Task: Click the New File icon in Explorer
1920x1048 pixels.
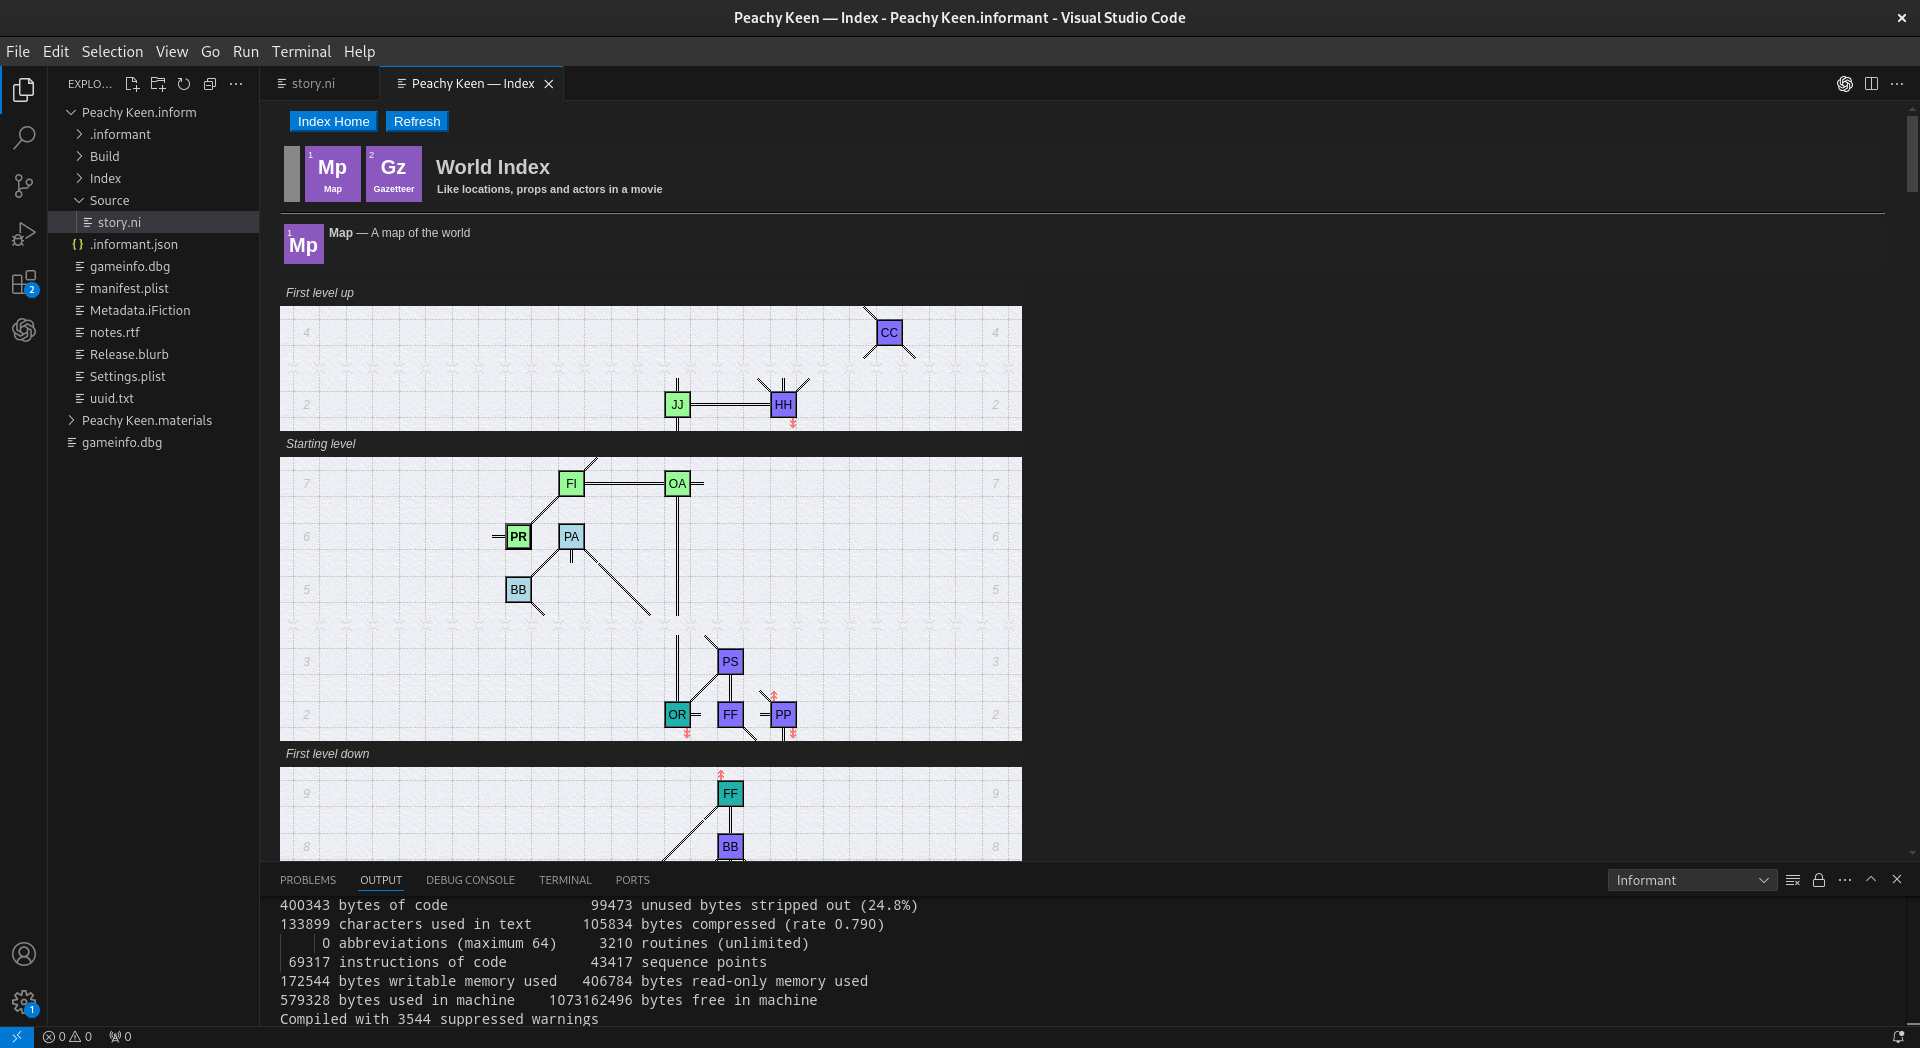Action: (132, 84)
